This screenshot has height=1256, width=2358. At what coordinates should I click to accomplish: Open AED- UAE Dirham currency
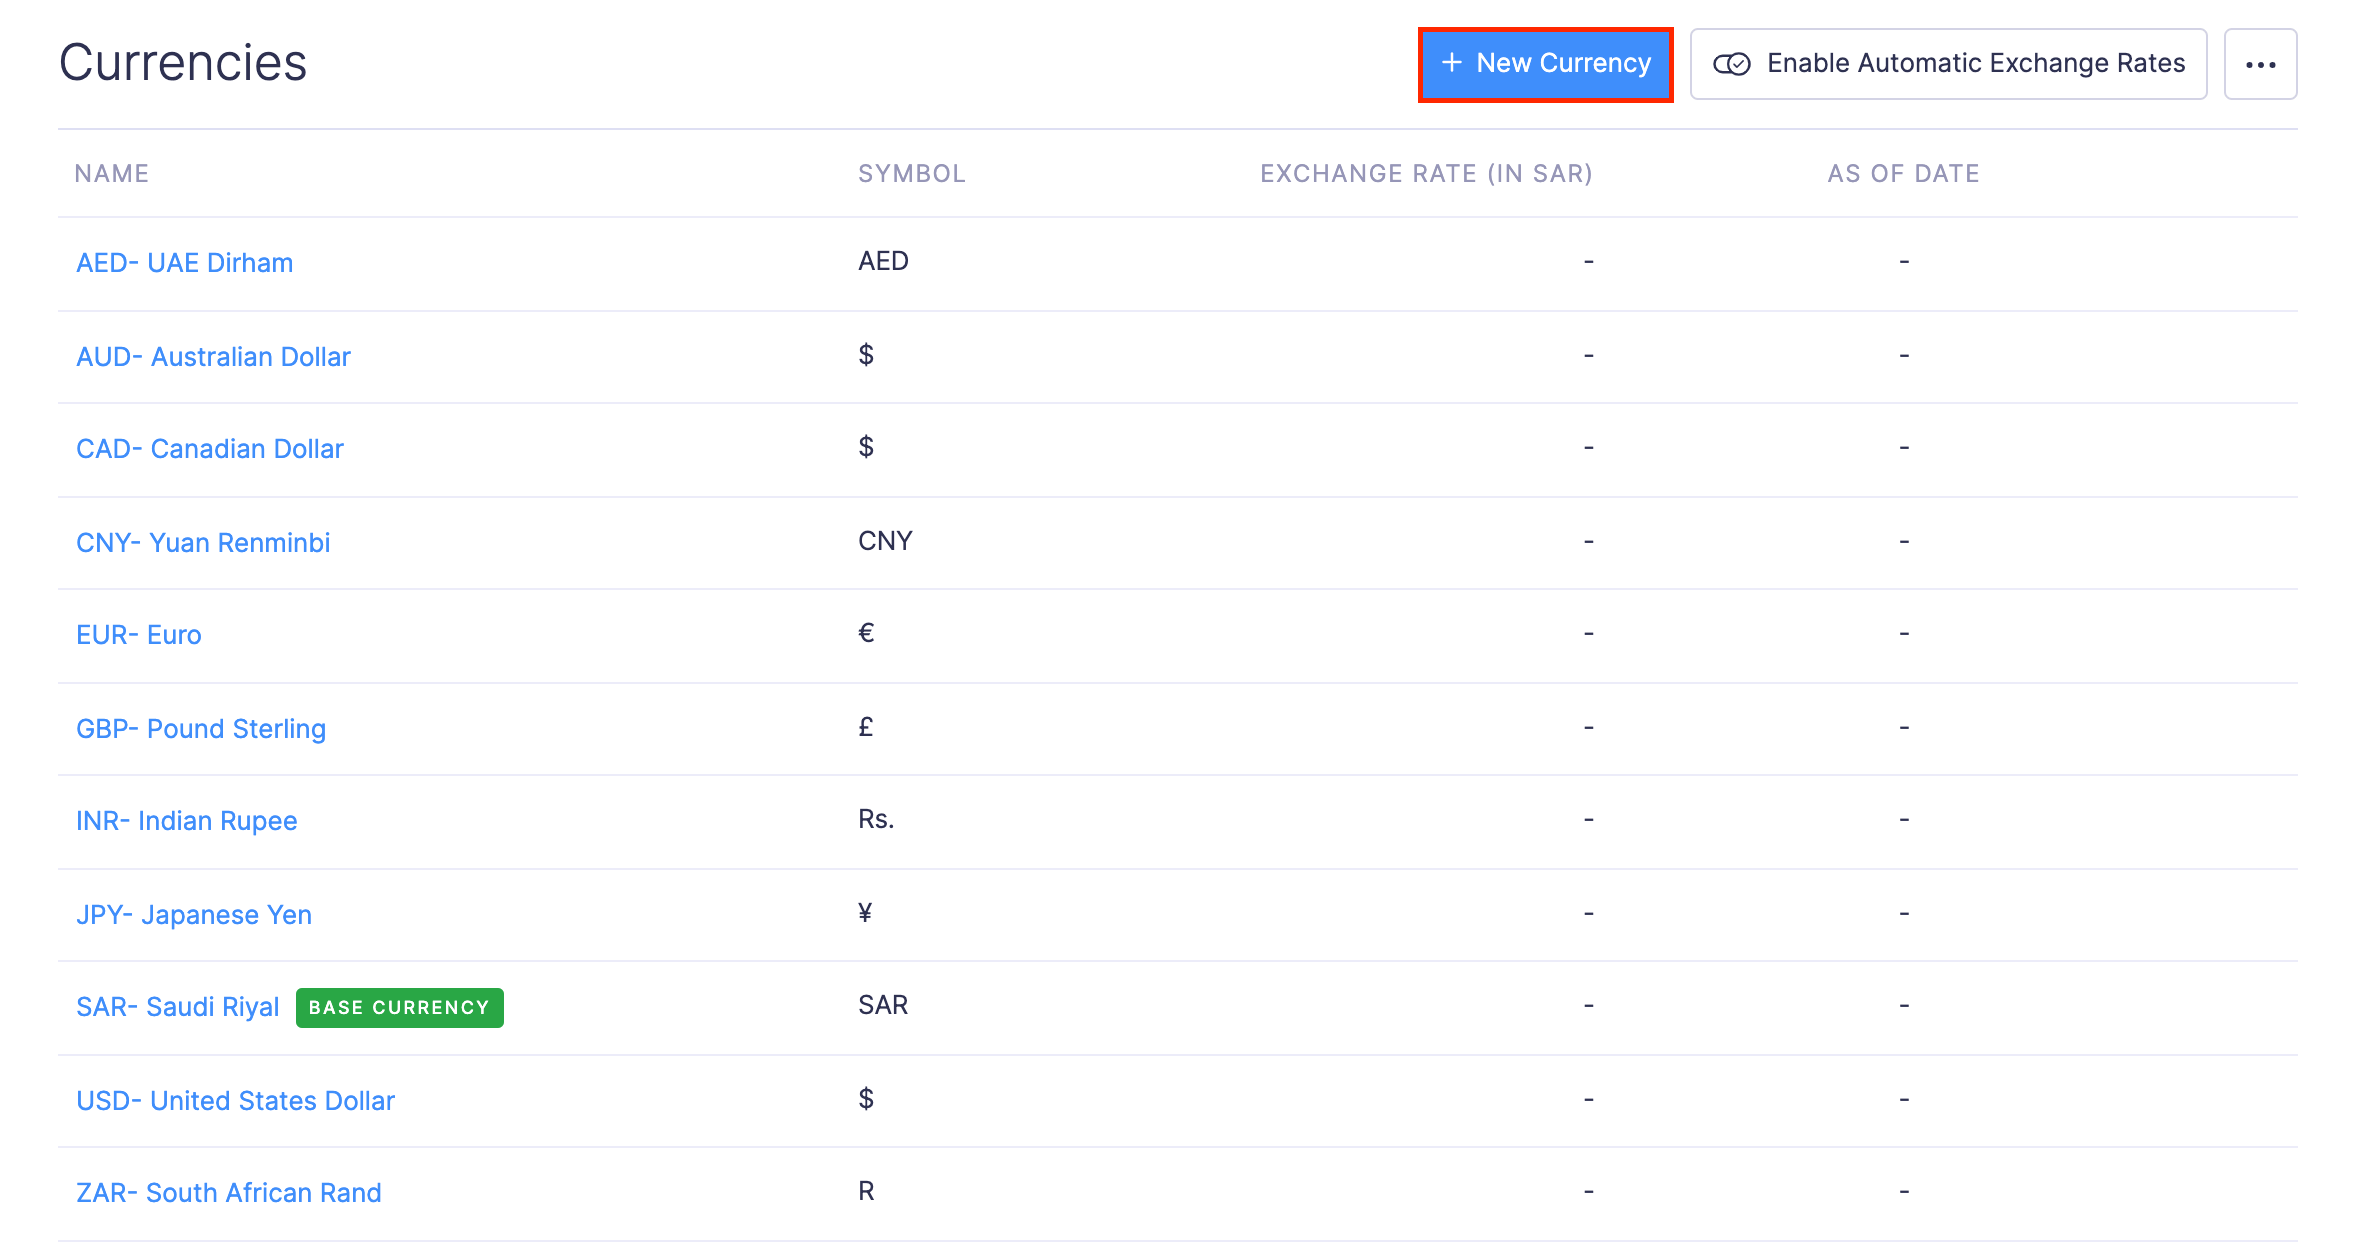point(184,263)
